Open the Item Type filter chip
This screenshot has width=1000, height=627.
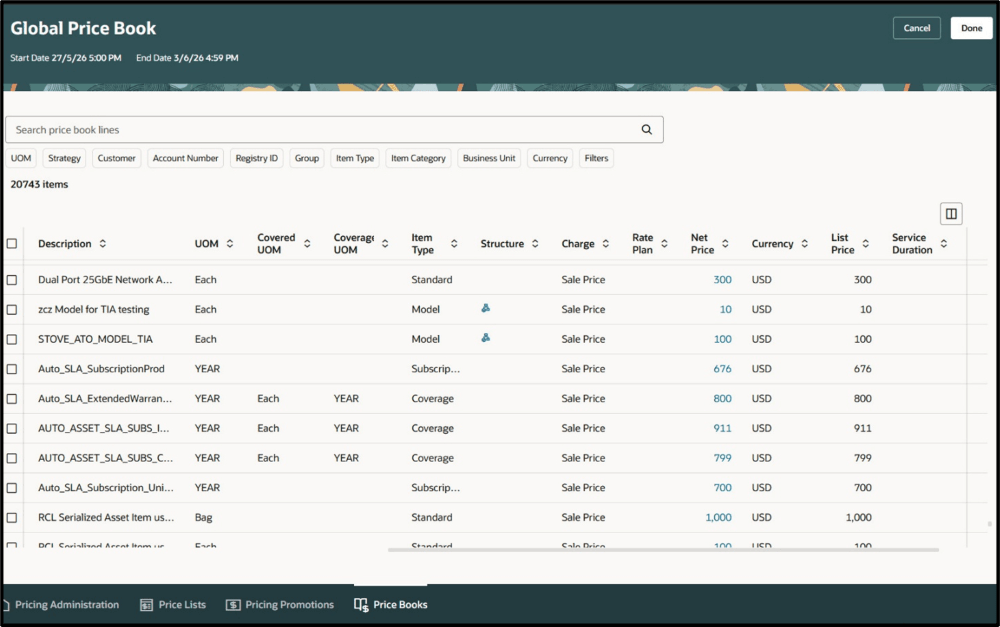[355, 158]
